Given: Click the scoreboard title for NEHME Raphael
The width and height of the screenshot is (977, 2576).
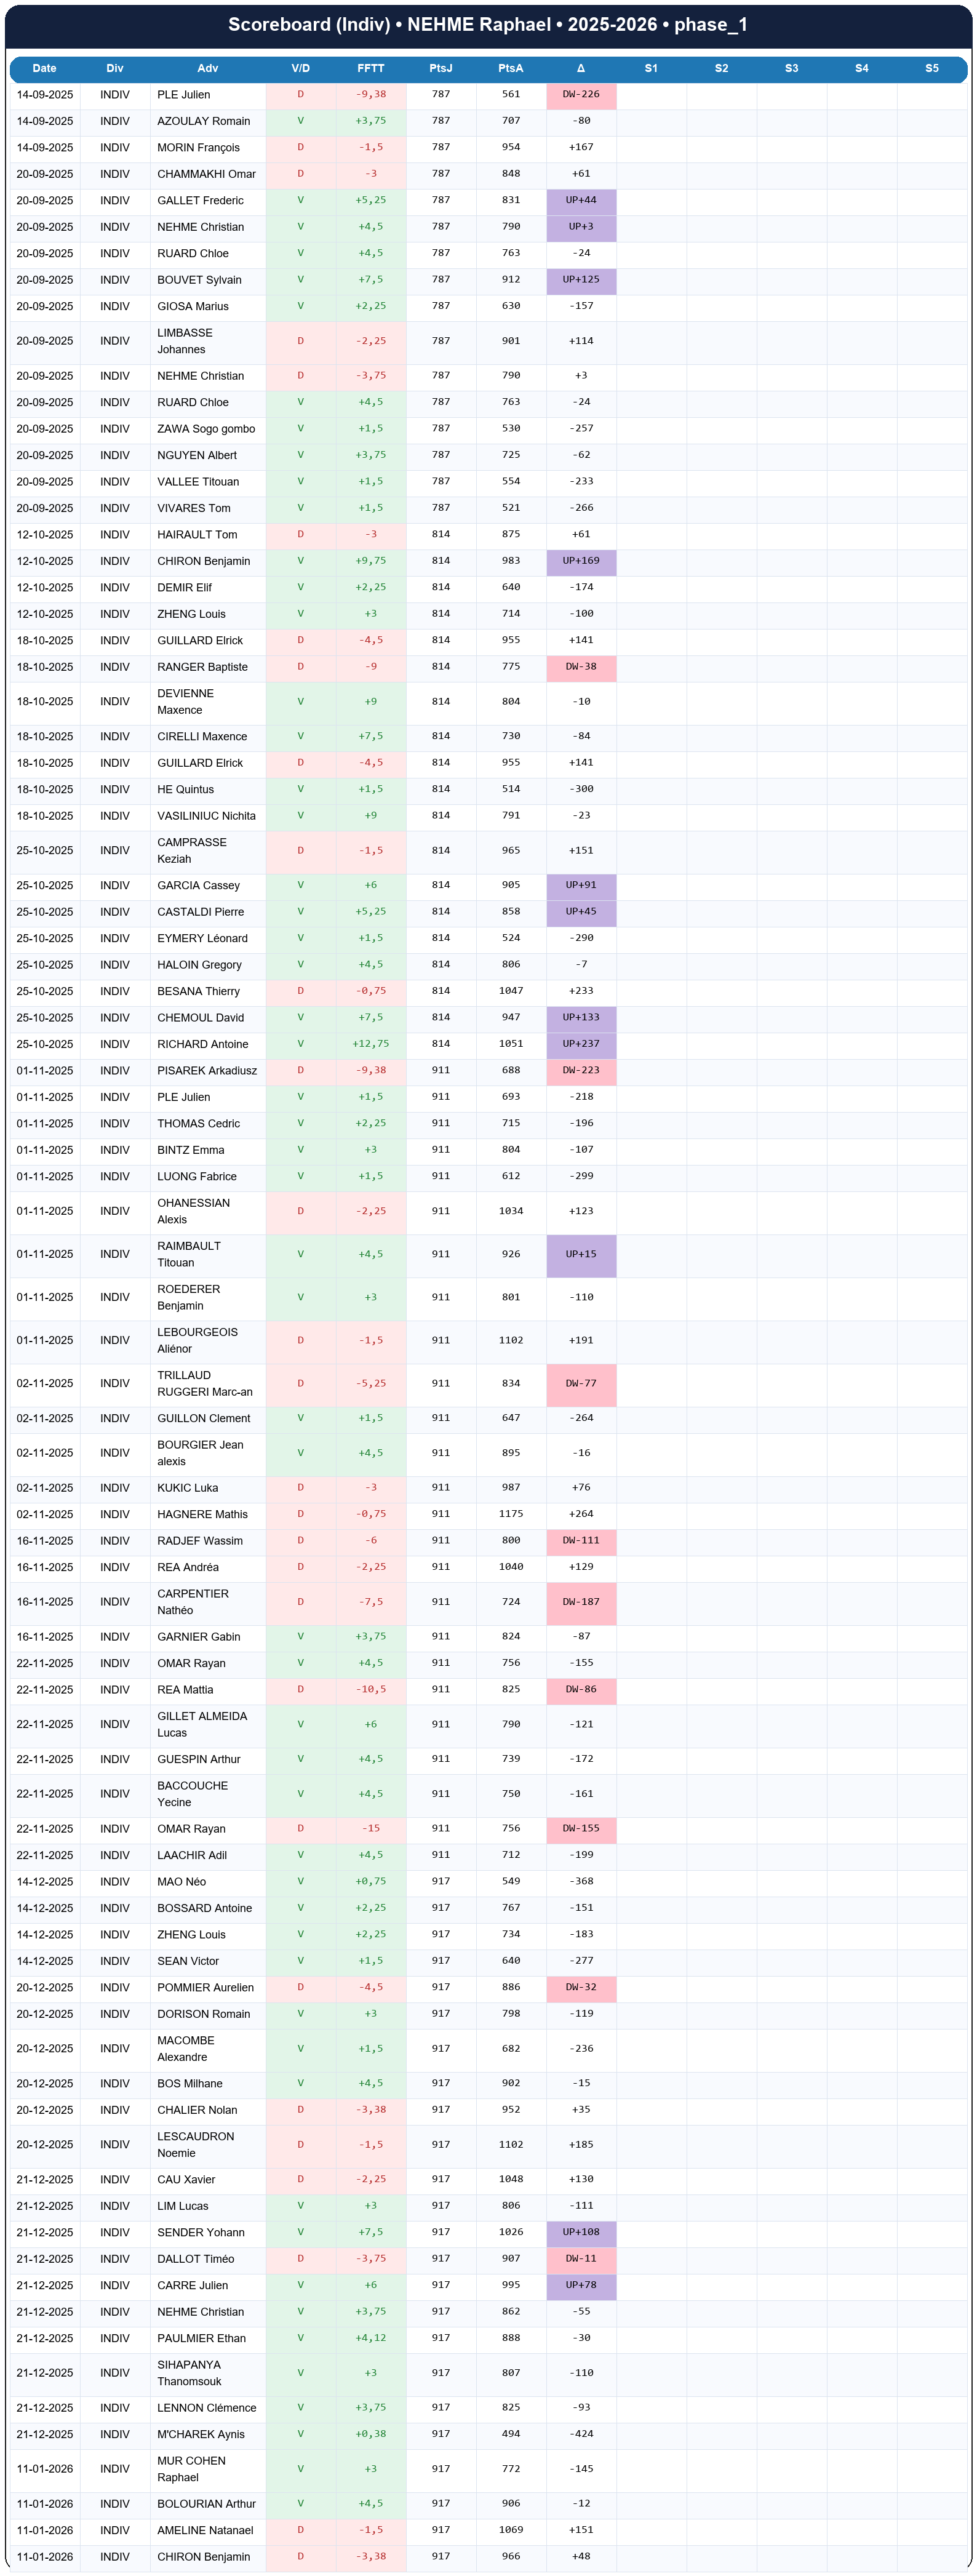Looking at the screenshot, I should [488, 25].
